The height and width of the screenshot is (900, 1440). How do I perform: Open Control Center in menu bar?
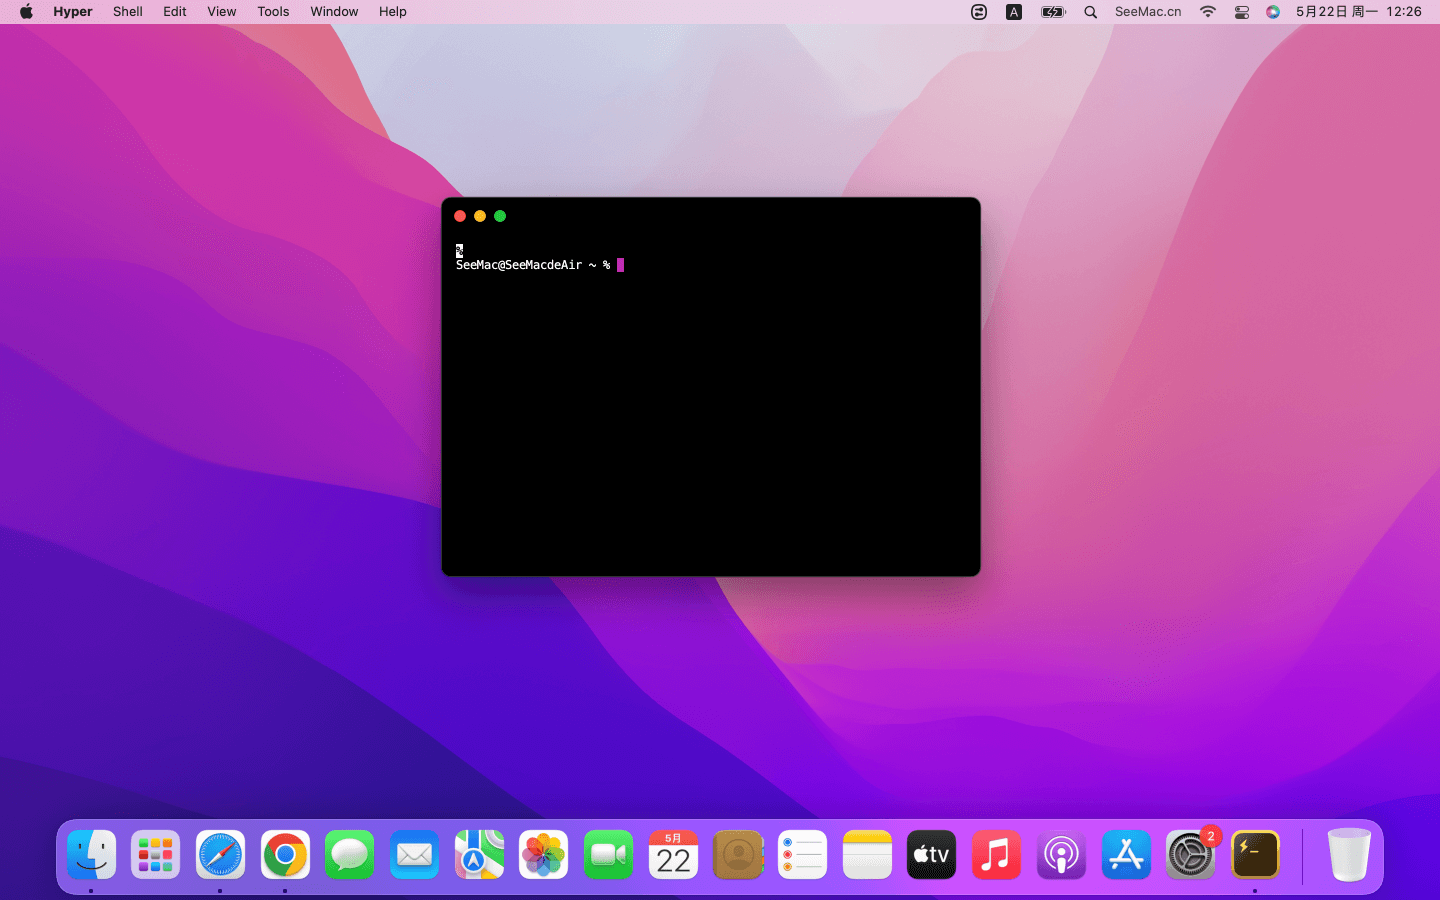tap(1241, 12)
